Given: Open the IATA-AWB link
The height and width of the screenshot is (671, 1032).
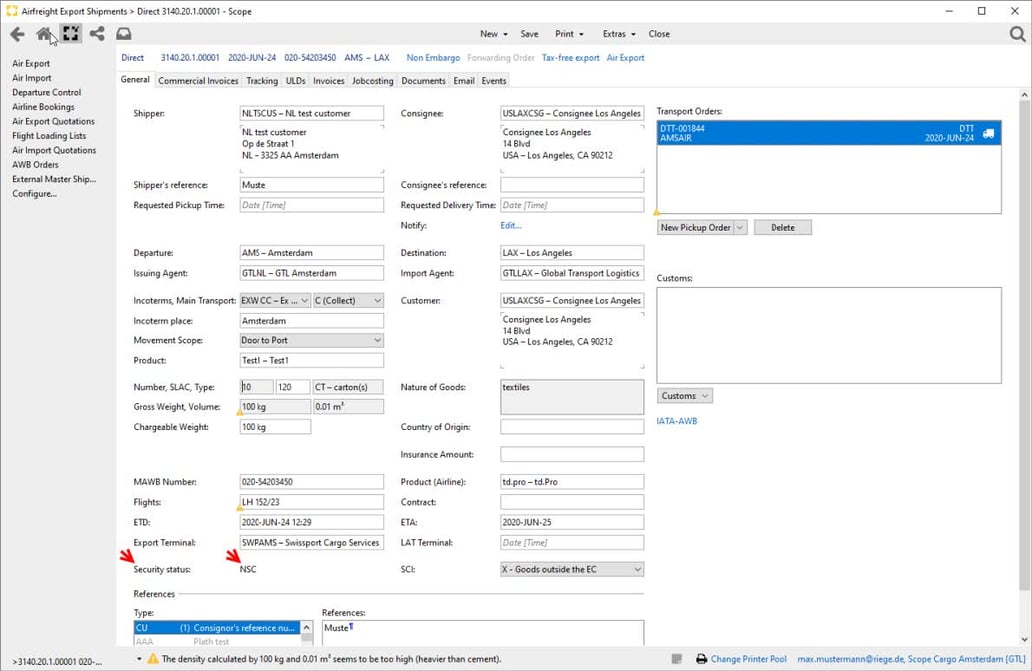Looking at the screenshot, I should coord(677,421).
